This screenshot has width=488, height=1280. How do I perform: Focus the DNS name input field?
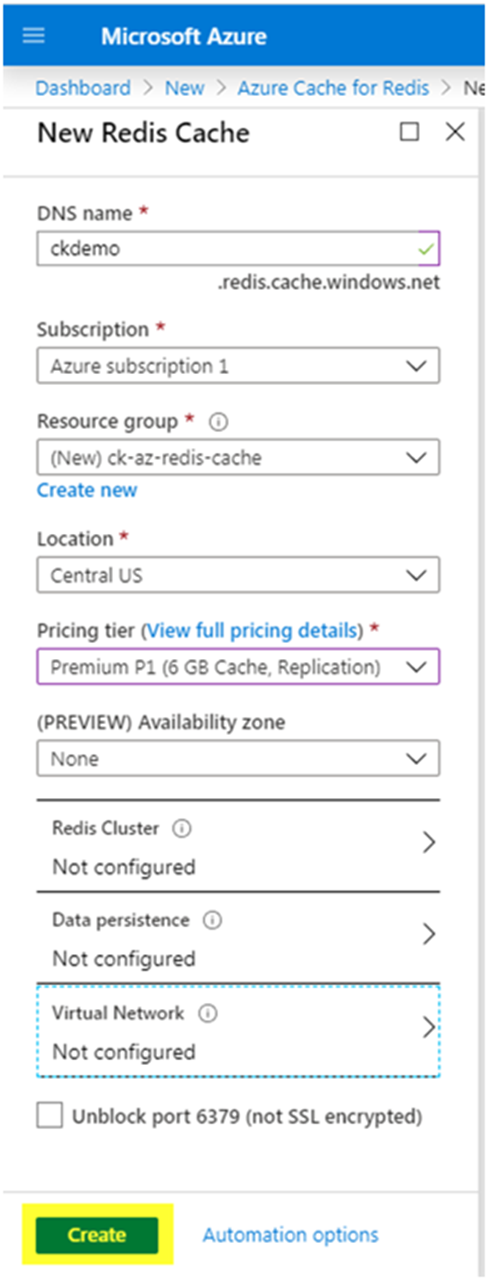(238, 249)
